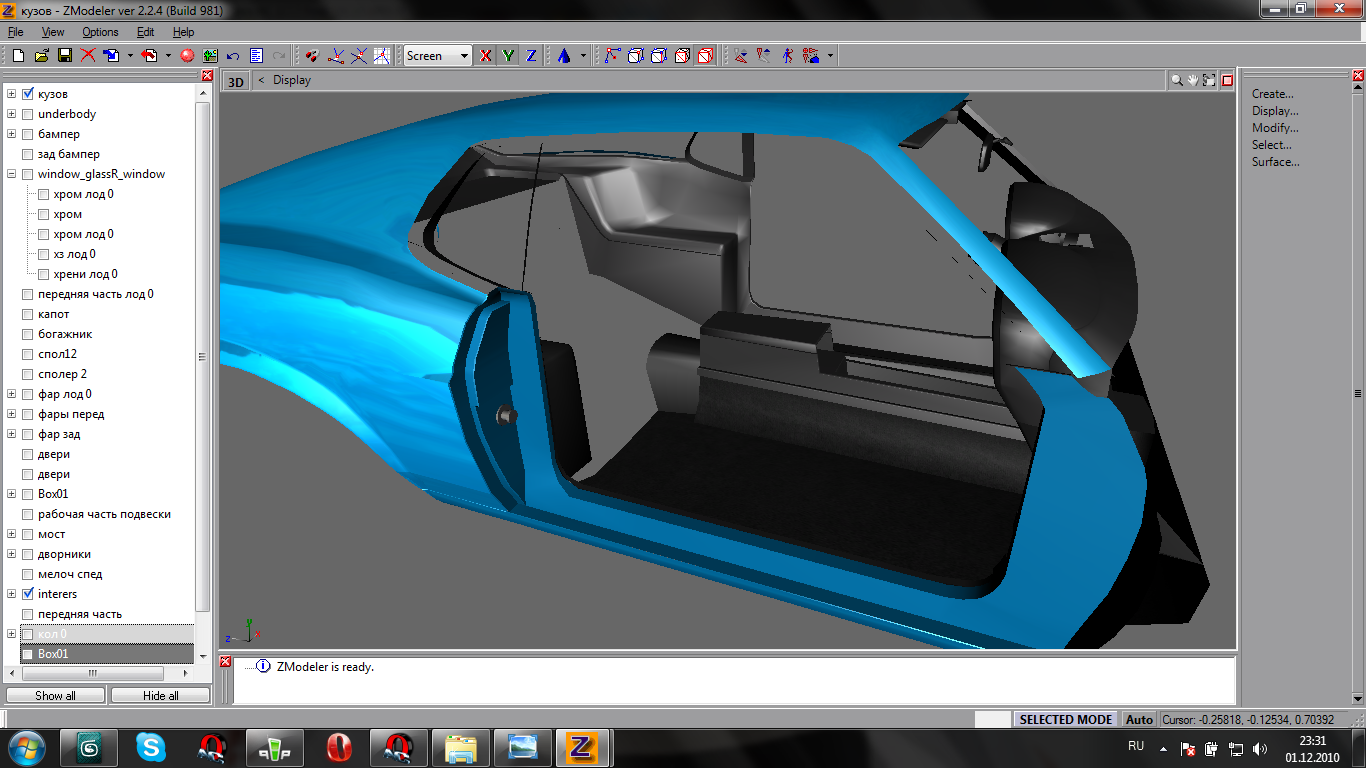Click the red sphere materials editor icon
Image resolution: width=1366 pixels, height=768 pixels.
187,56
